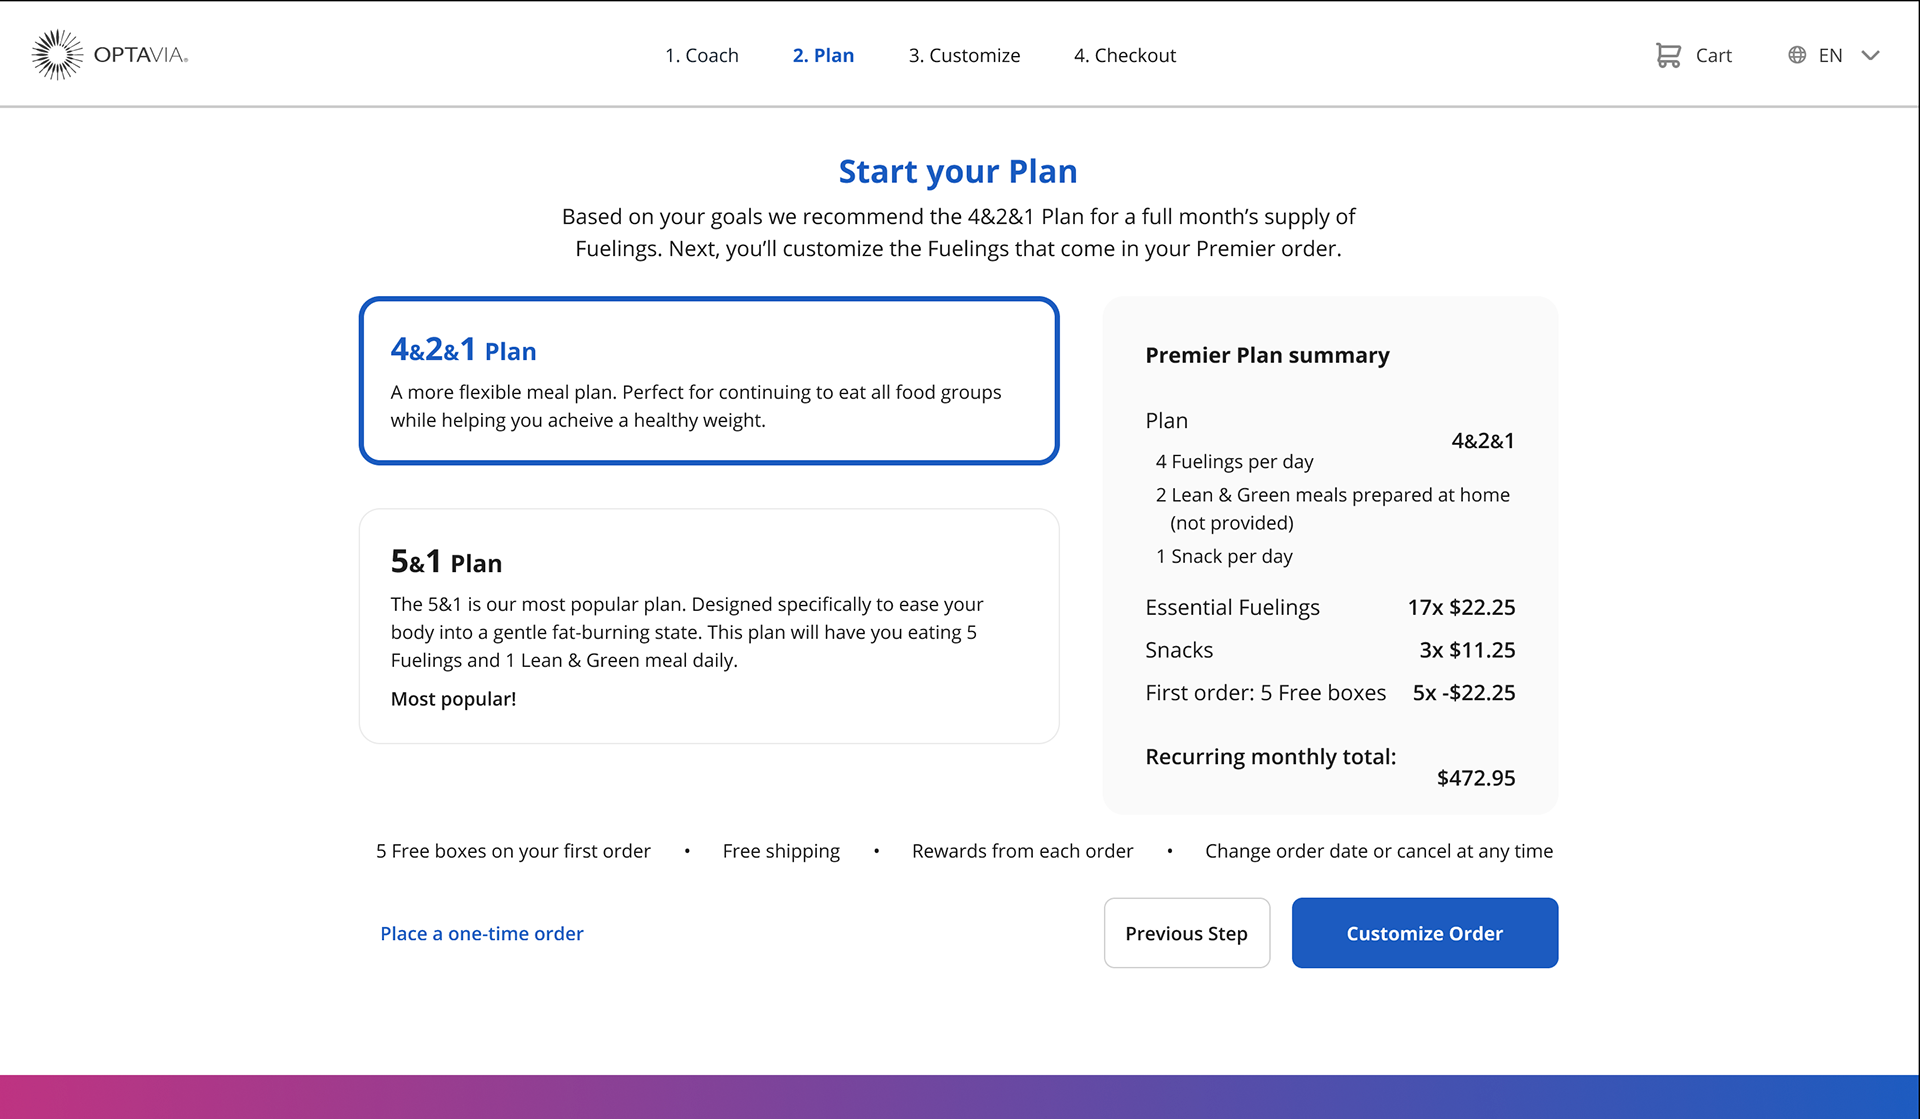Click the OPTAVIA starburst logo icon
Image resolution: width=1920 pixels, height=1119 pixels.
point(56,54)
